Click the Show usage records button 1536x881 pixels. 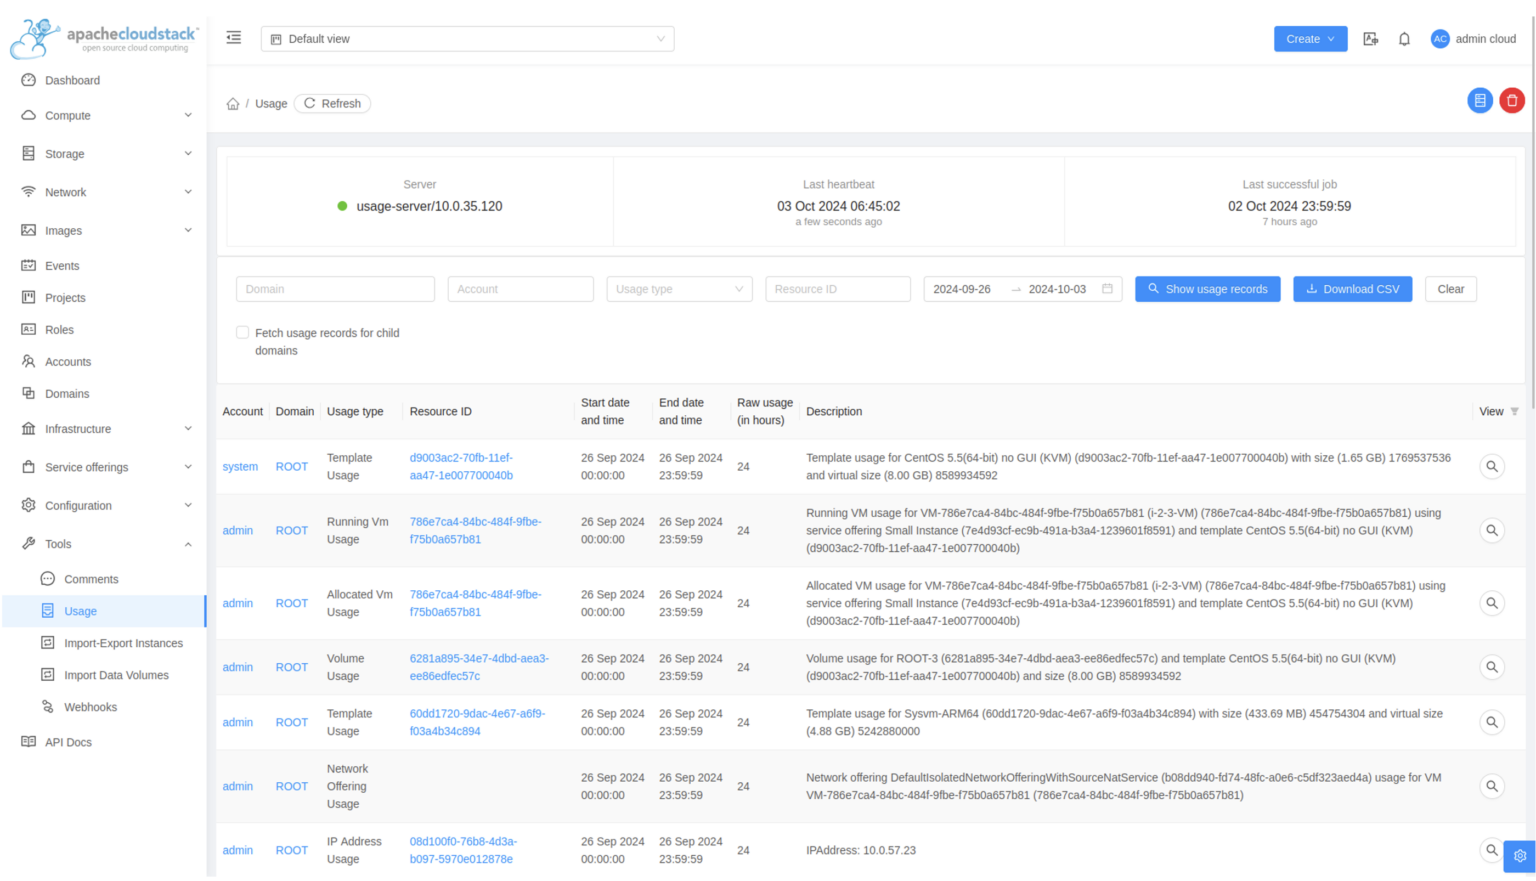tap(1207, 288)
